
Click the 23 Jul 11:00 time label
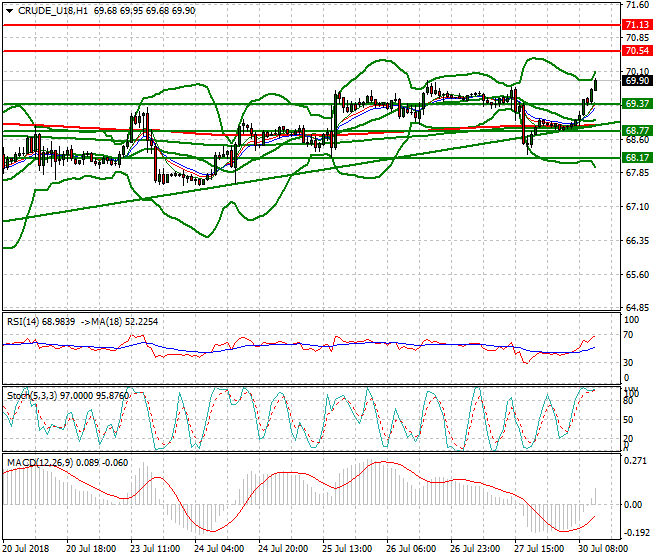[x=155, y=549]
